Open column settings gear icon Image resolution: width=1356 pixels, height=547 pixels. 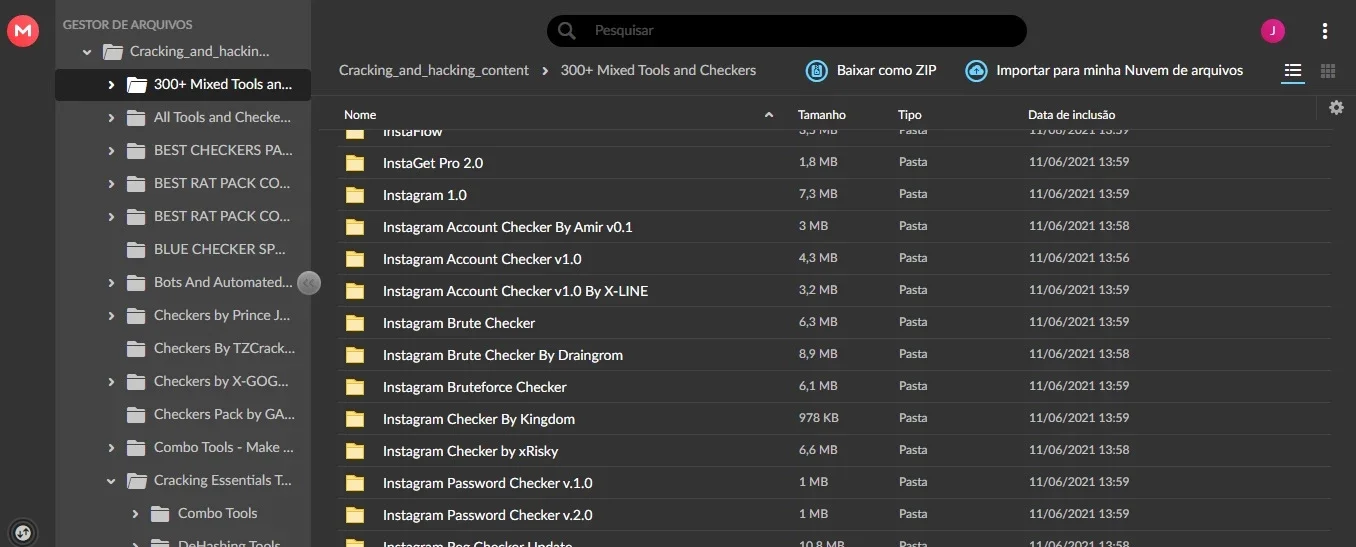click(x=1337, y=108)
